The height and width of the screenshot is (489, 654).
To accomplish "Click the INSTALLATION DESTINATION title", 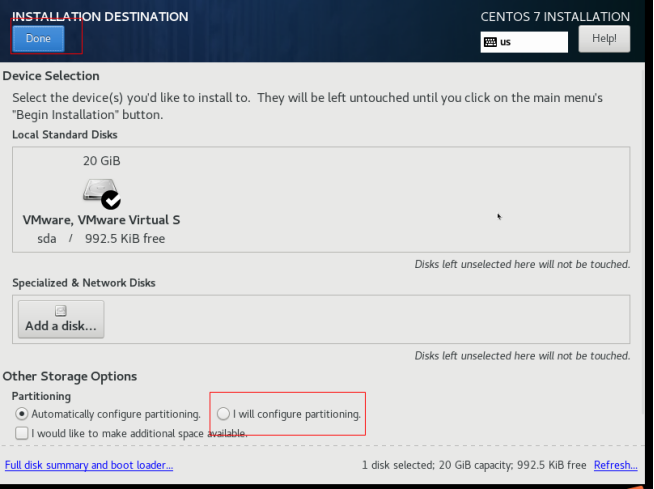I will click(100, 17).
